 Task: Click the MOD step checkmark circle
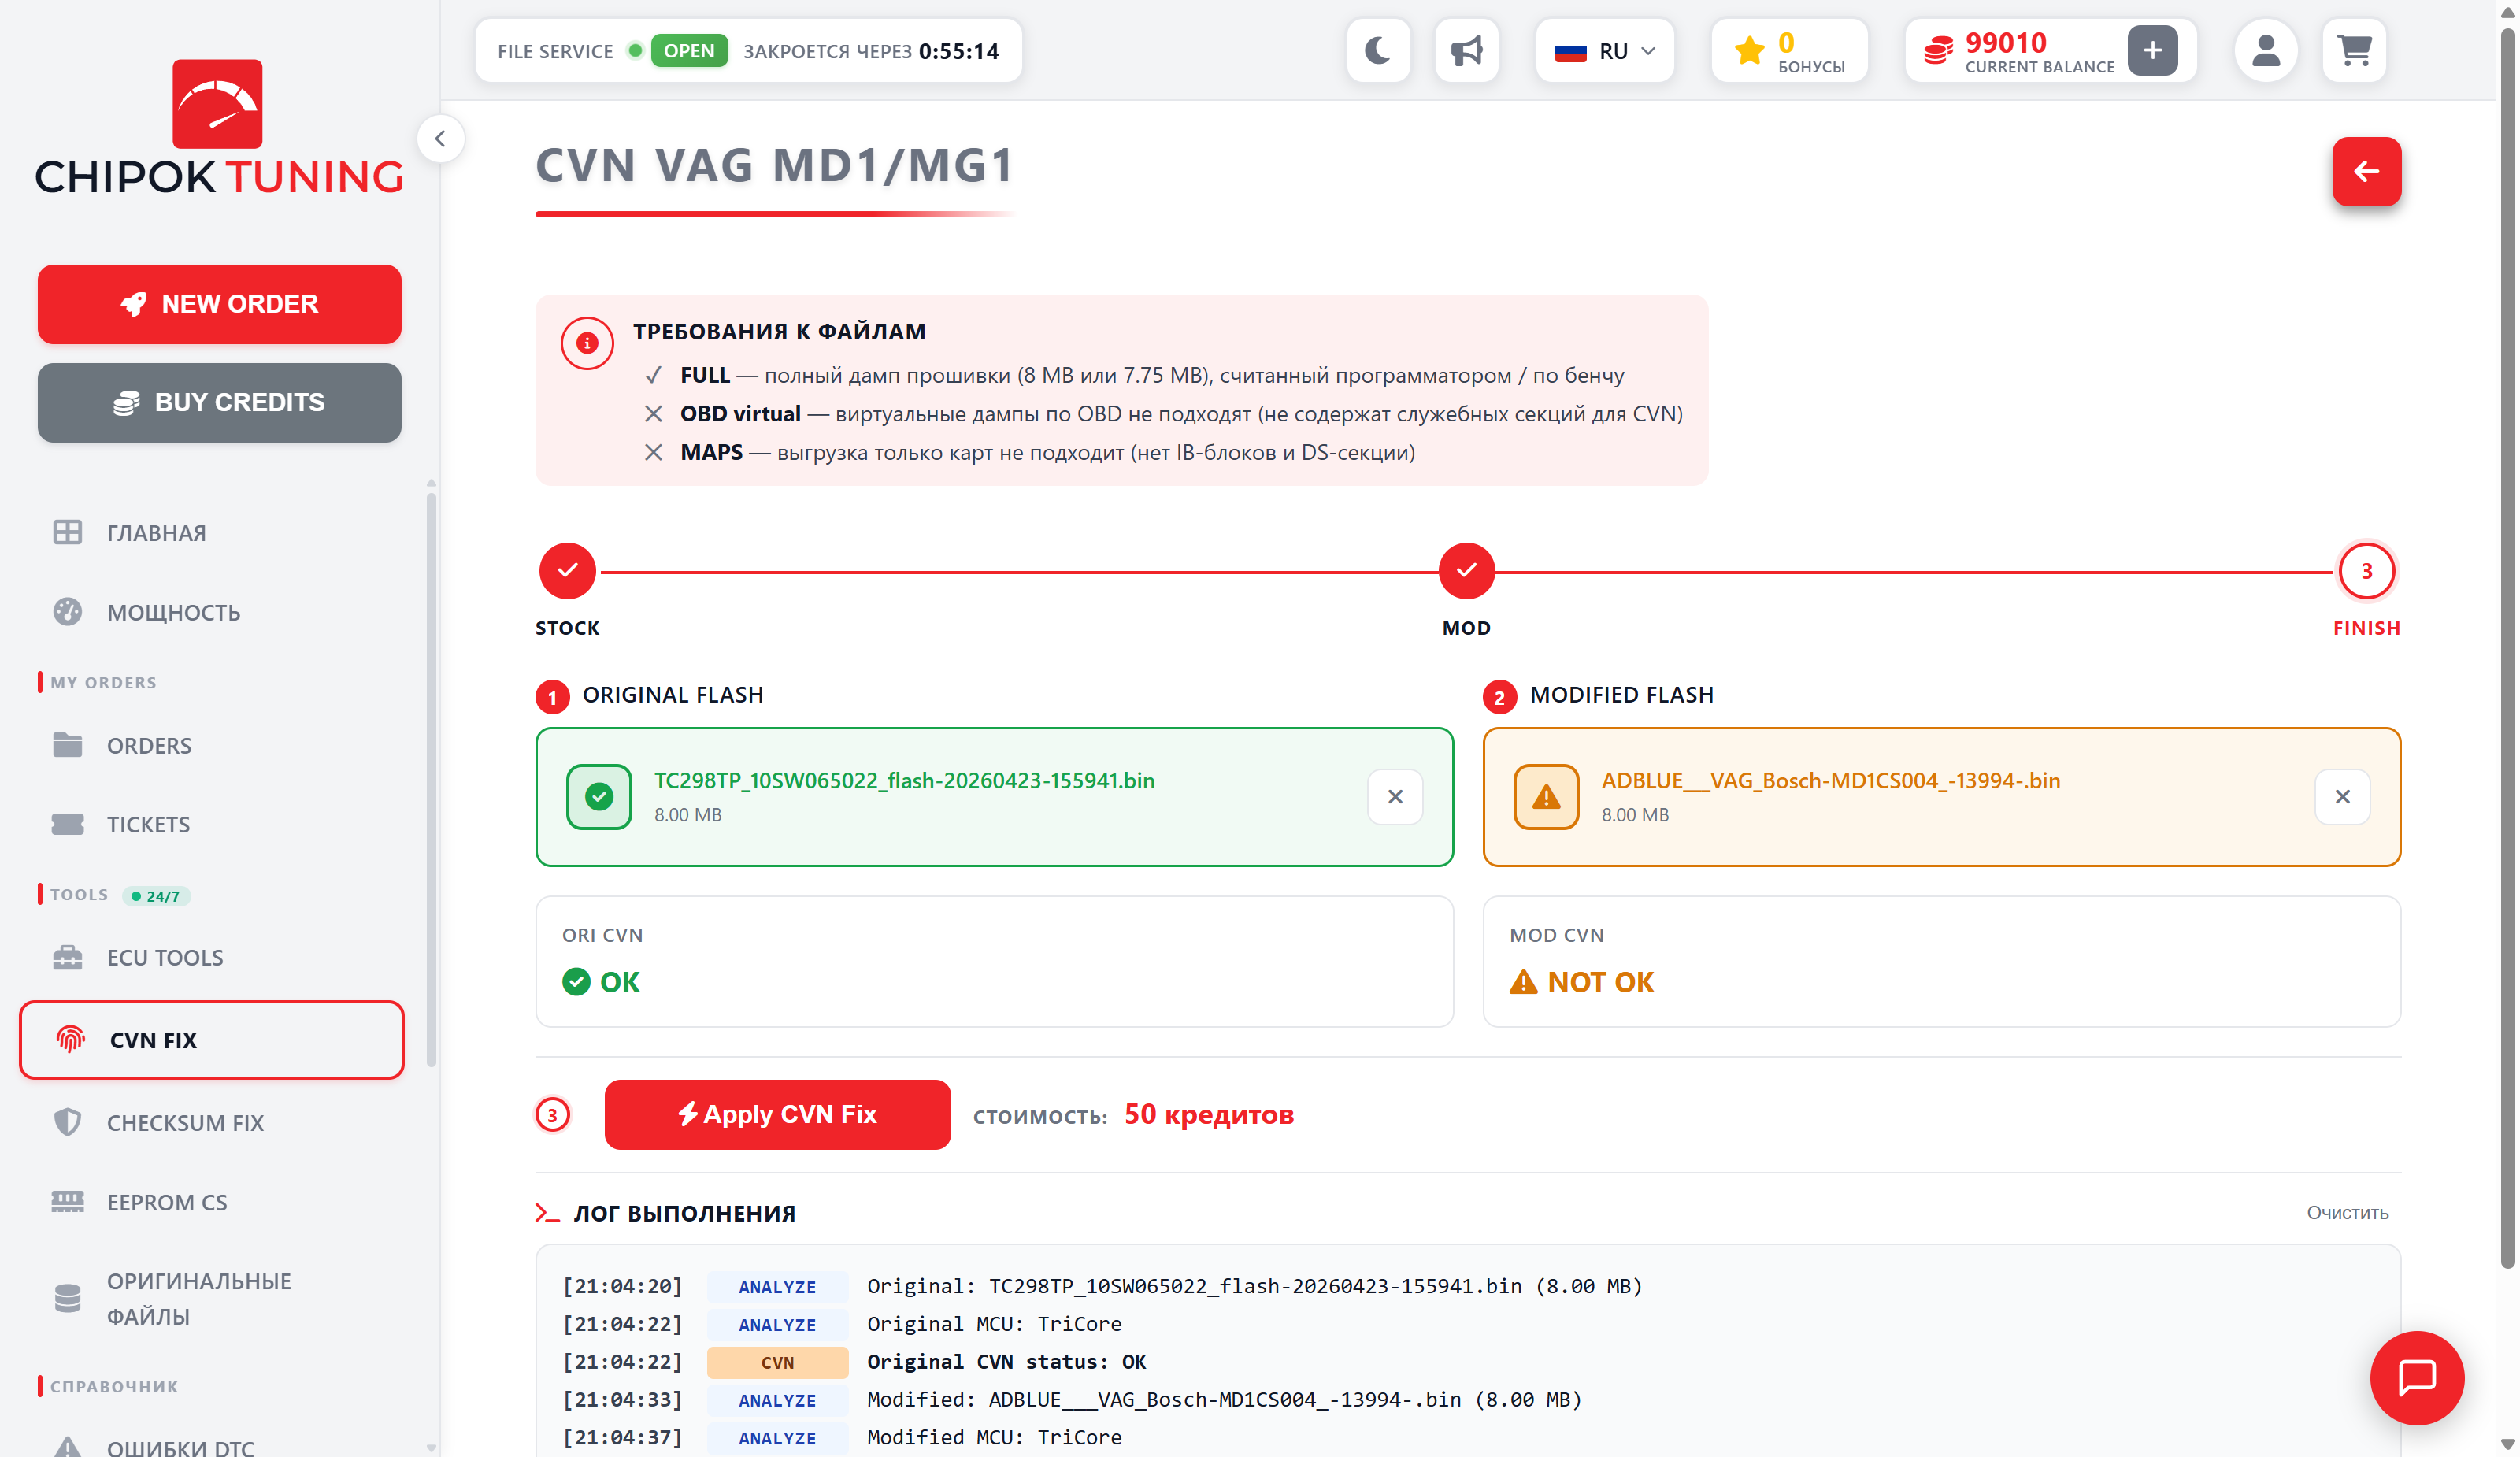(x=1466, y=571)
